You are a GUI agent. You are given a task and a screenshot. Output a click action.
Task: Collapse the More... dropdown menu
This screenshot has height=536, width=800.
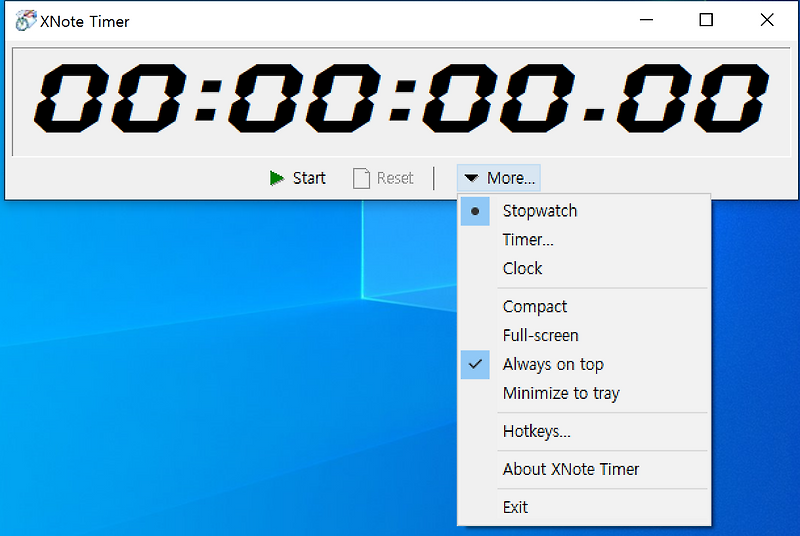[499, 178]
